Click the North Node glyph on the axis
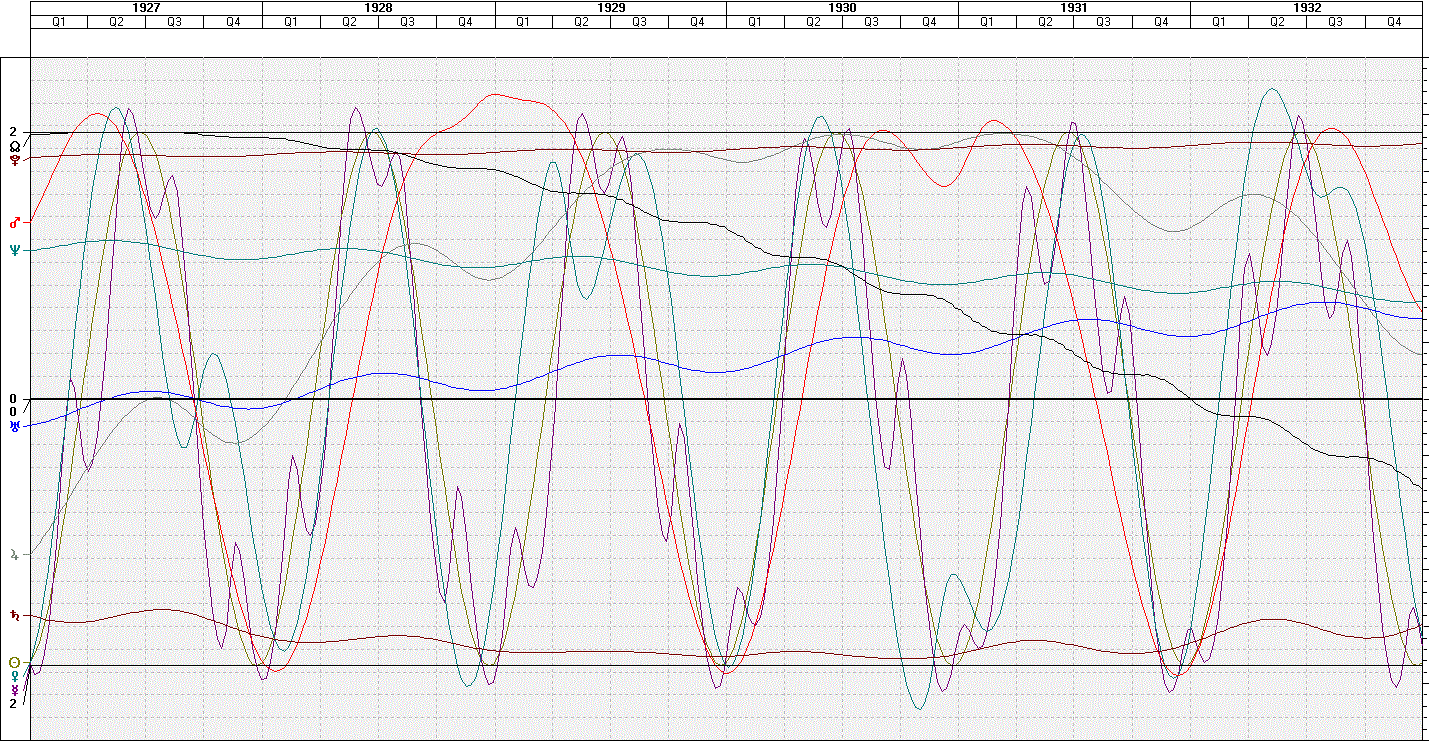Image resolution: width=1429 pixels, height=746 pixels. coord(14,146)
